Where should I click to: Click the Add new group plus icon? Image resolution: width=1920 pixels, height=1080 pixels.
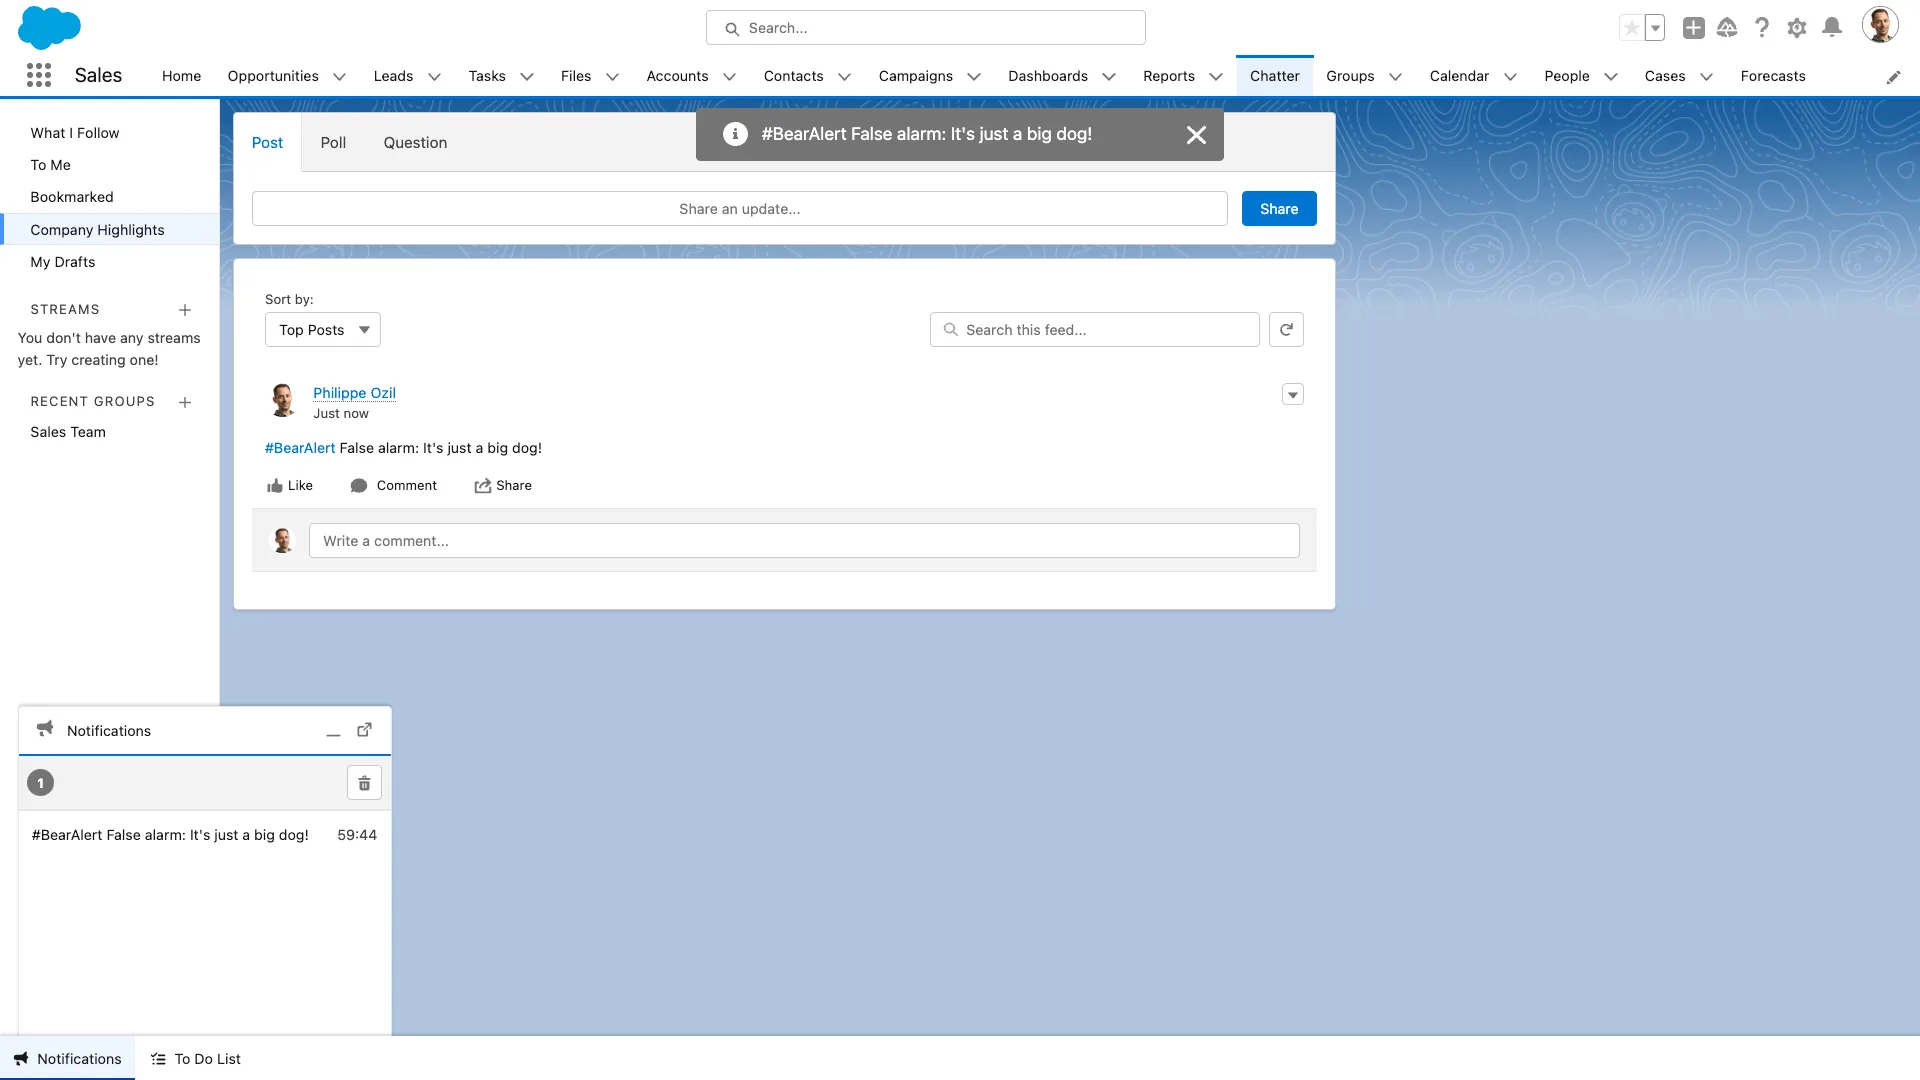[x=185, y=401]
